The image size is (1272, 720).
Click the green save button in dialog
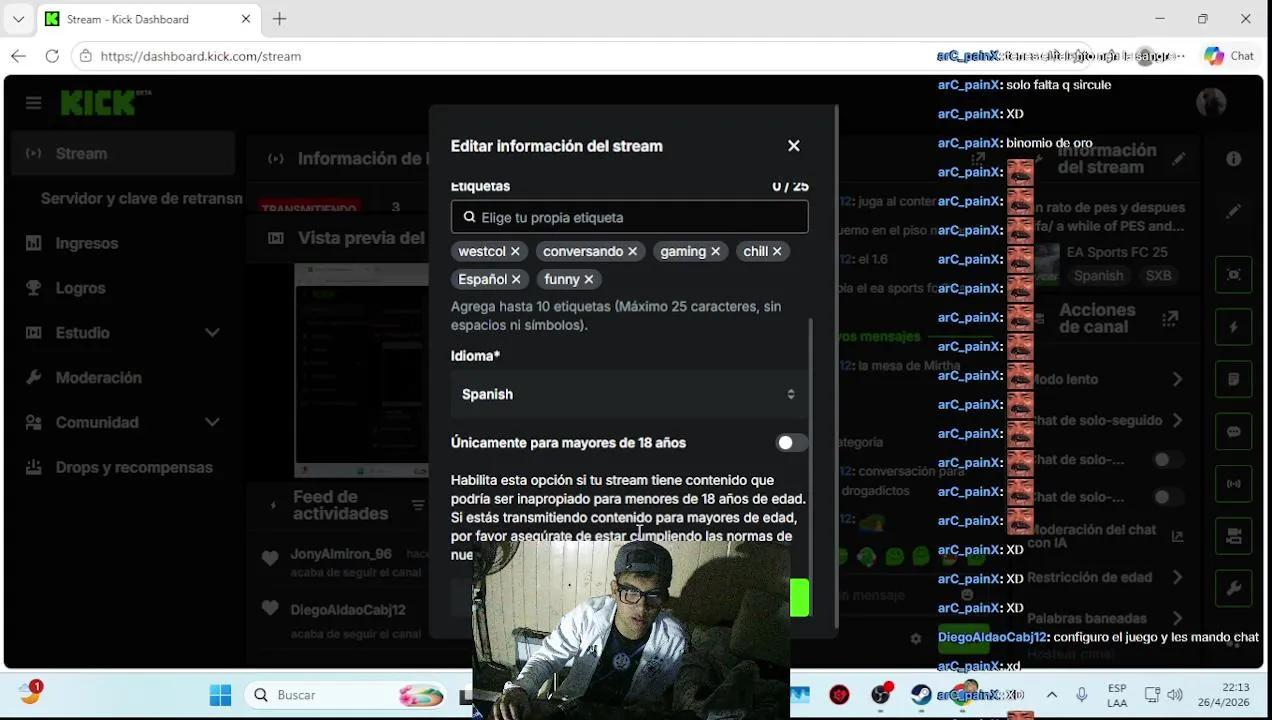[x=799, y=598]
